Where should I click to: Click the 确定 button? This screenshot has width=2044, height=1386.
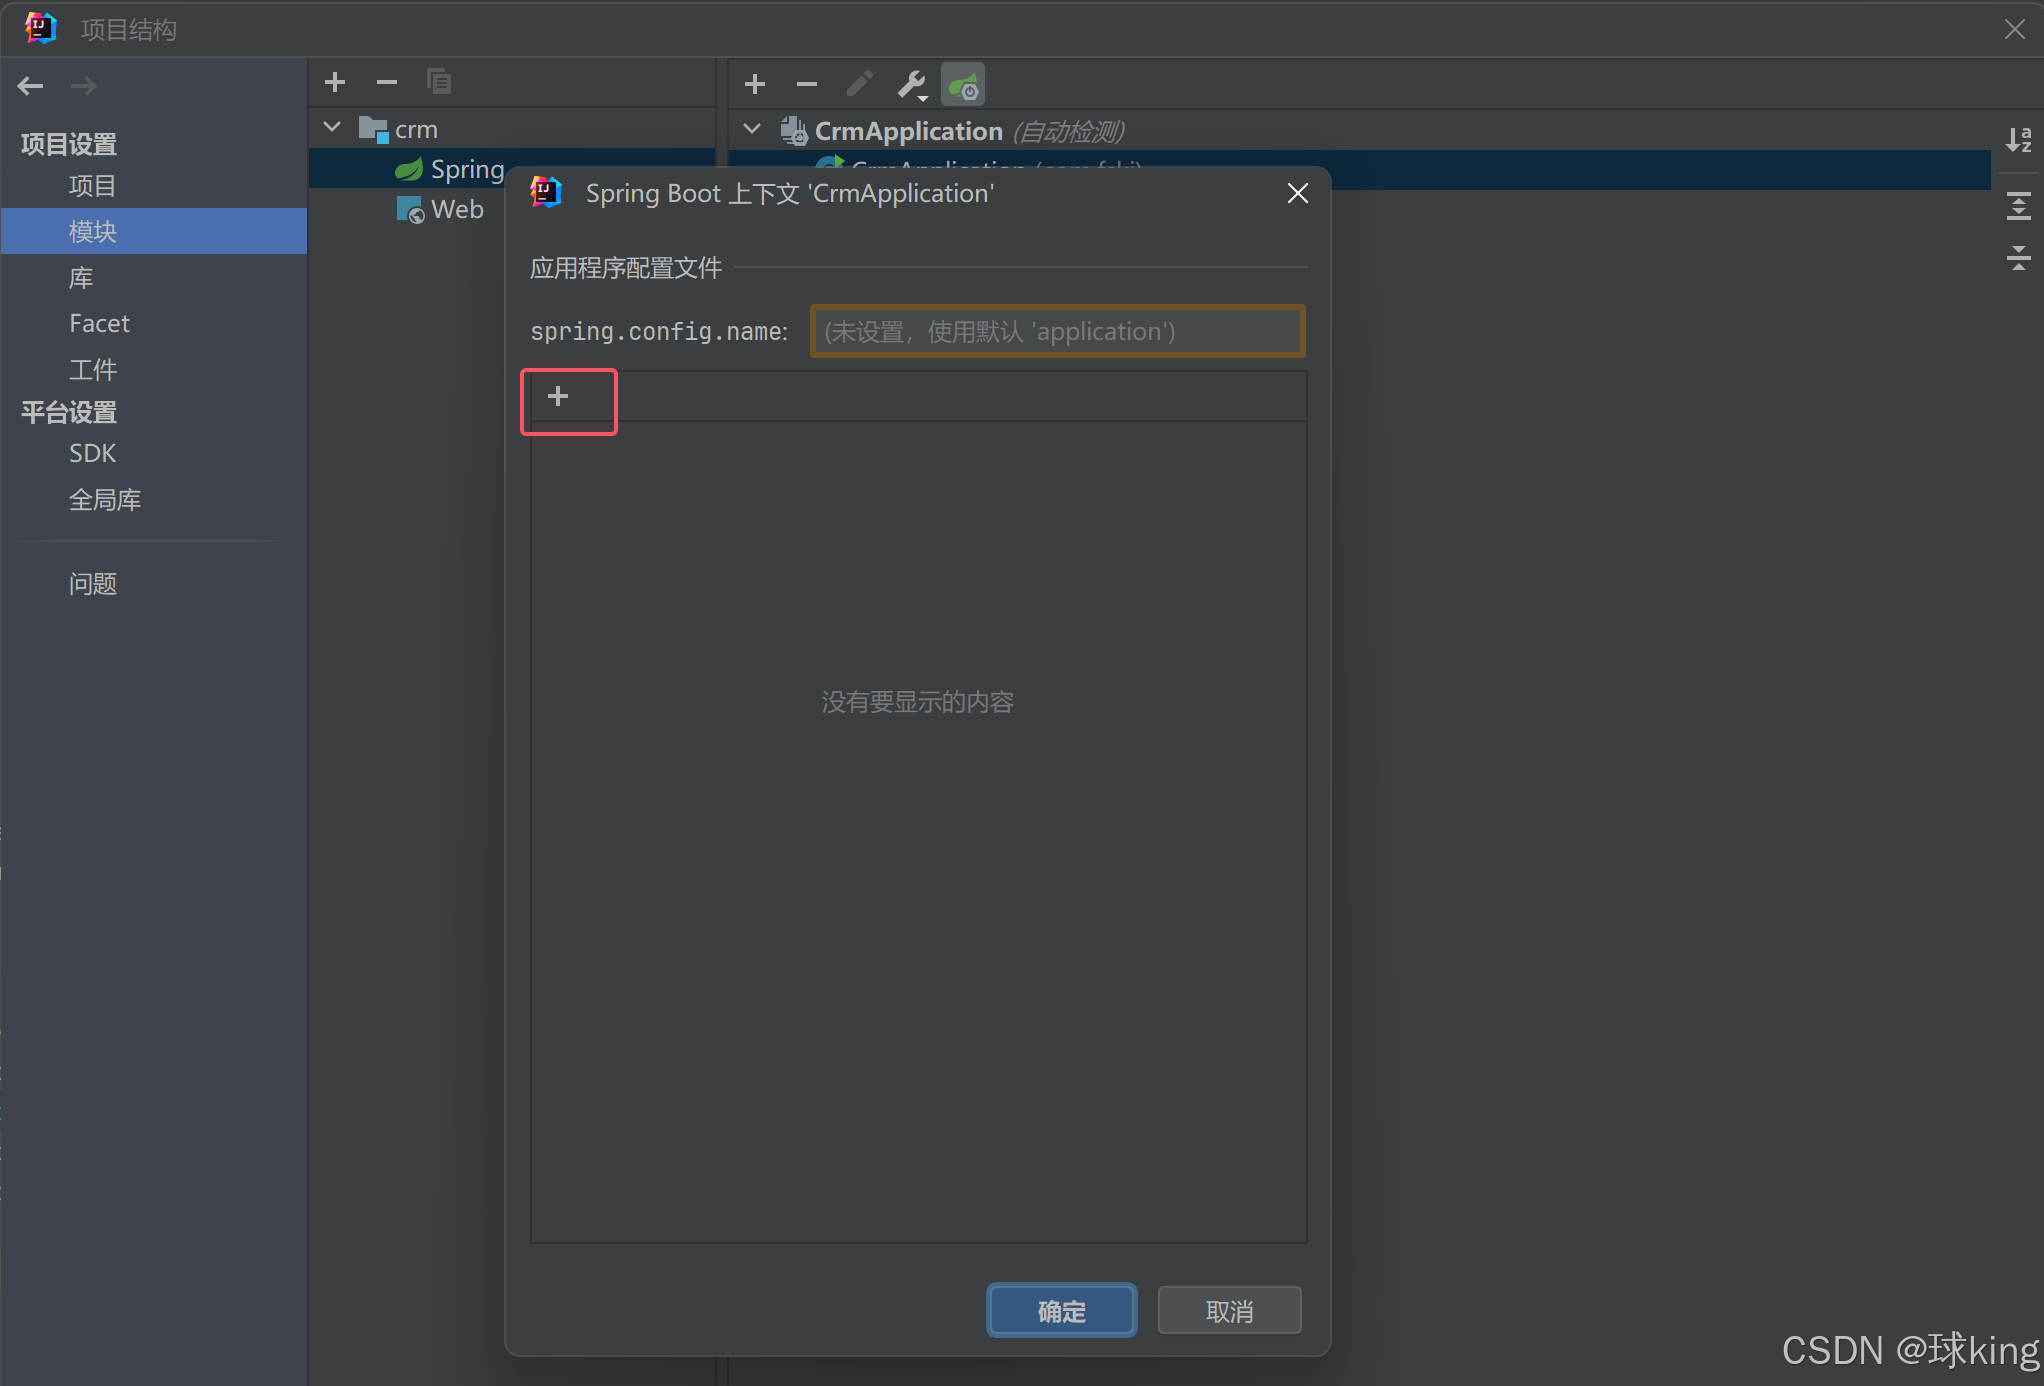1061,1310
